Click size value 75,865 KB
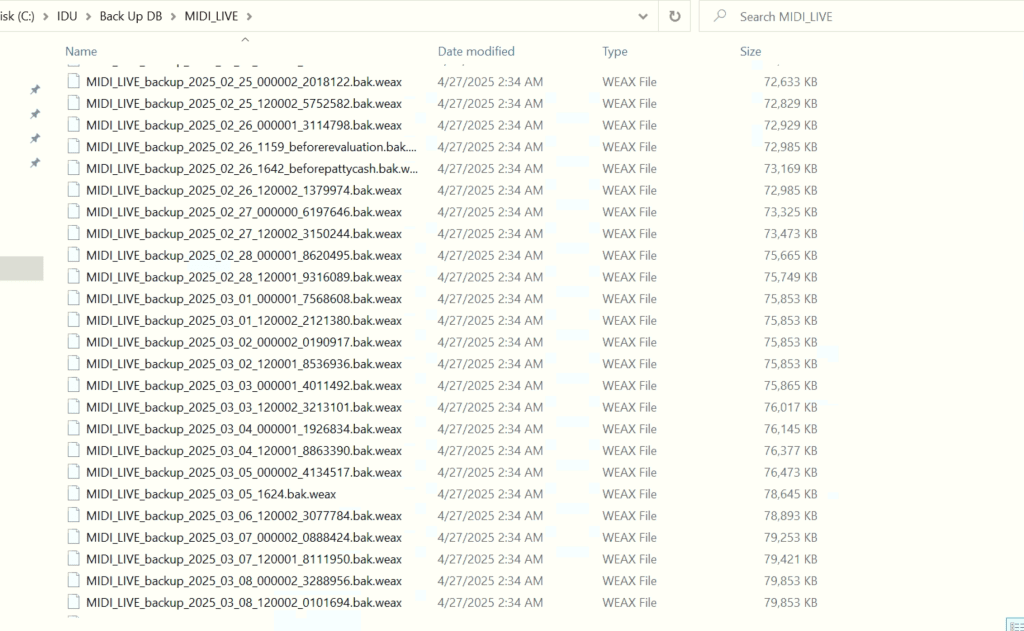1024x631 pixels. [x=790, y=385]
